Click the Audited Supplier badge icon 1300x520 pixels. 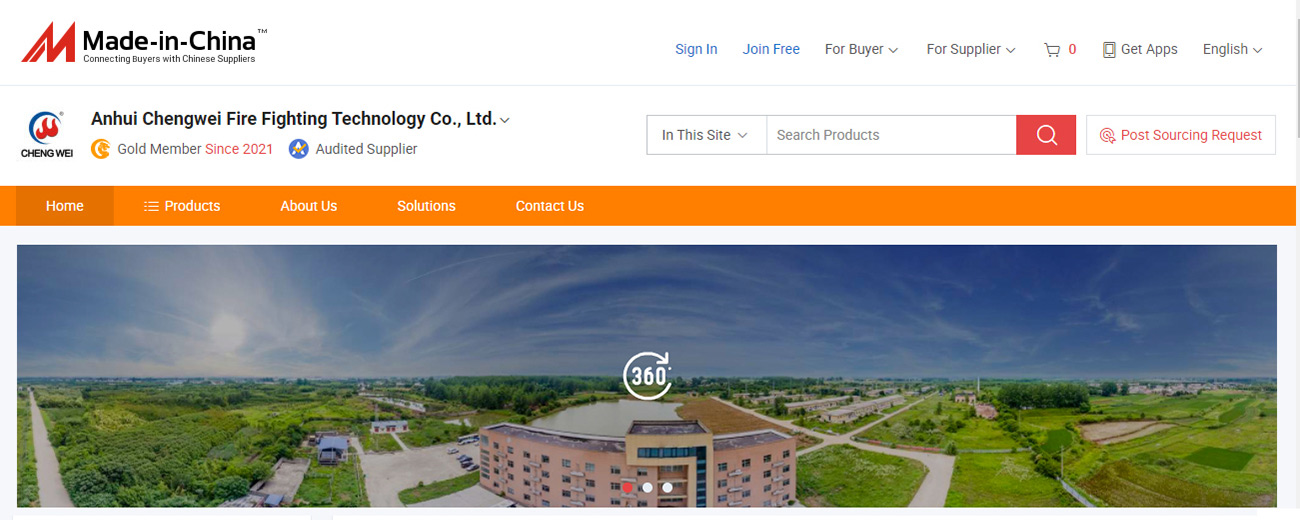click(x=298, y=149)
